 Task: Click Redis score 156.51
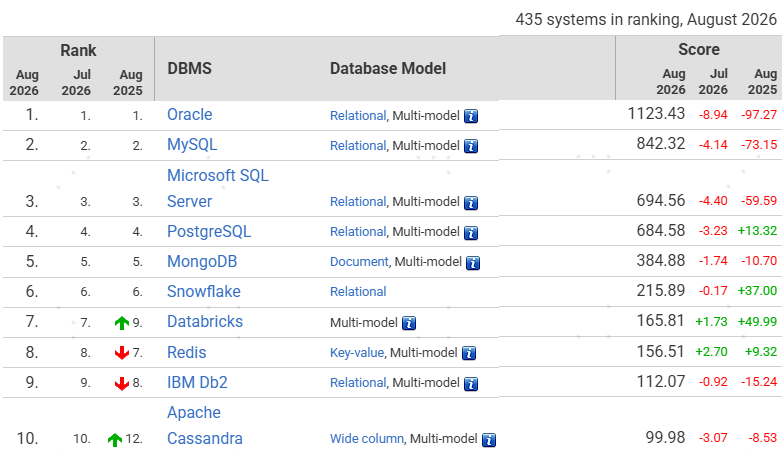(660, 352)
